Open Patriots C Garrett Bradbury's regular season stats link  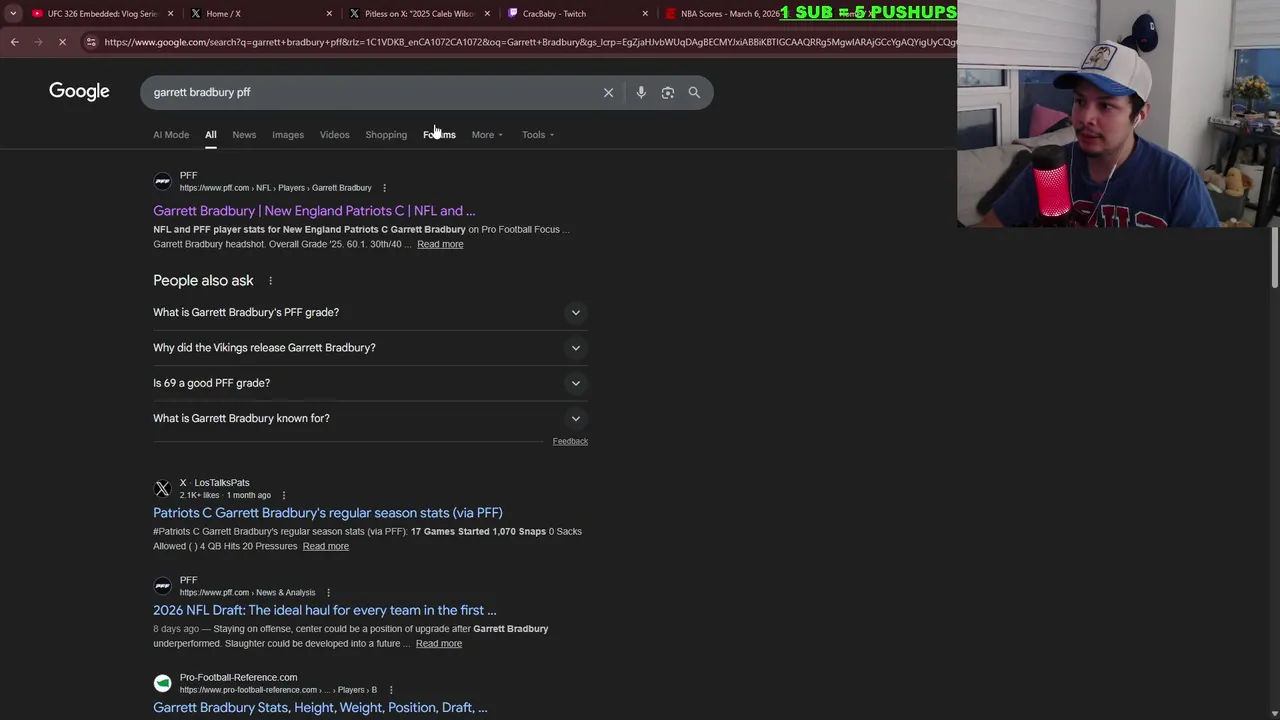[328, 513]
